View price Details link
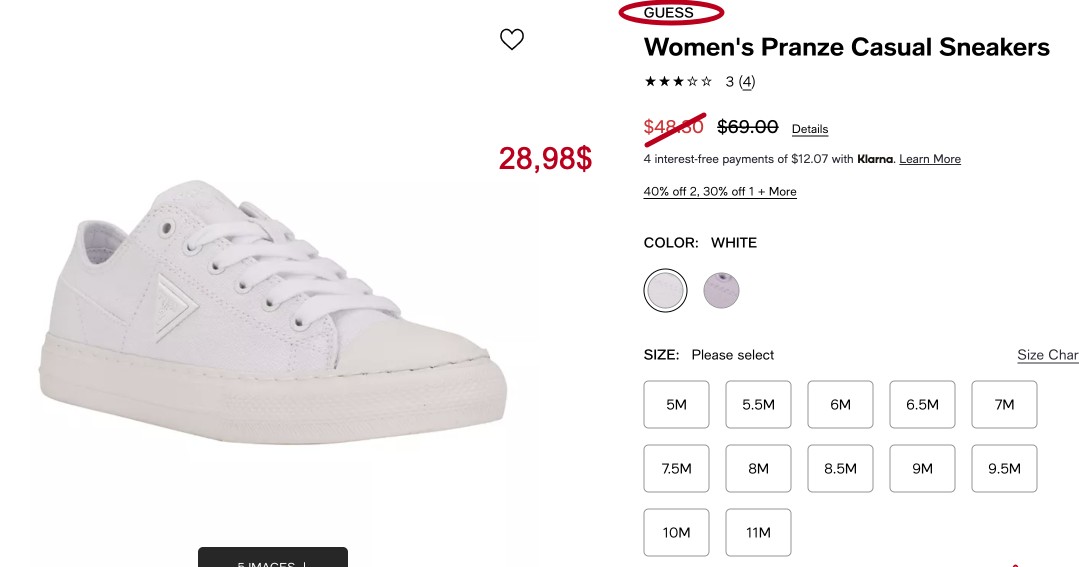The width and height of the screenshot is (1079, 567). pos(810,129)
